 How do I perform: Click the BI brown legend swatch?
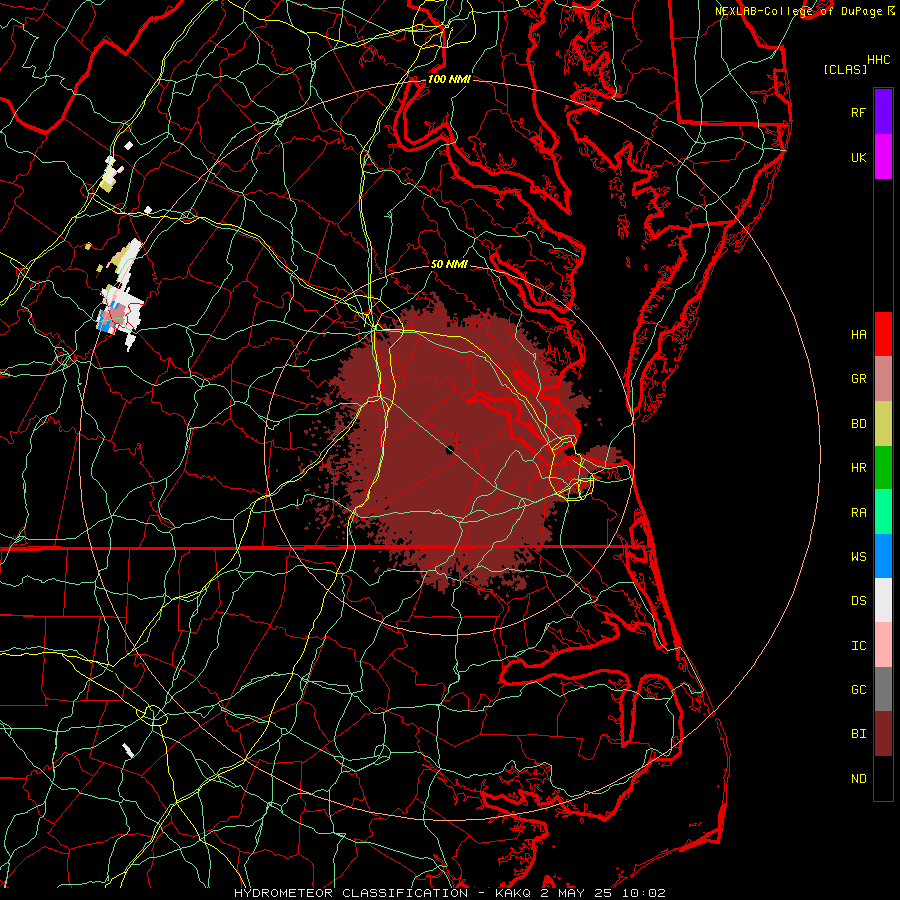(x=883, y=734)
